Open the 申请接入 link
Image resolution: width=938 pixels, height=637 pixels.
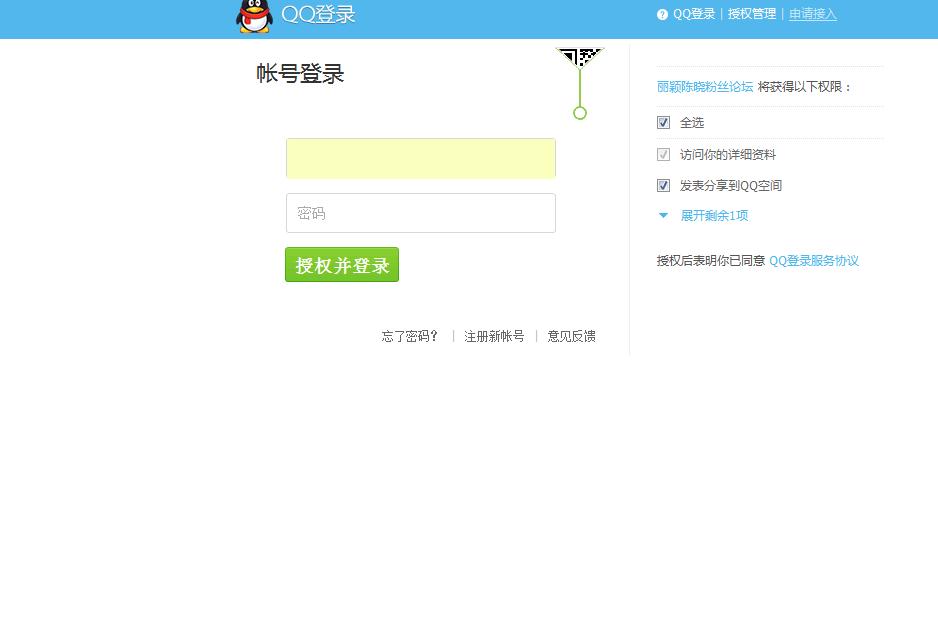tap(812, 14)
